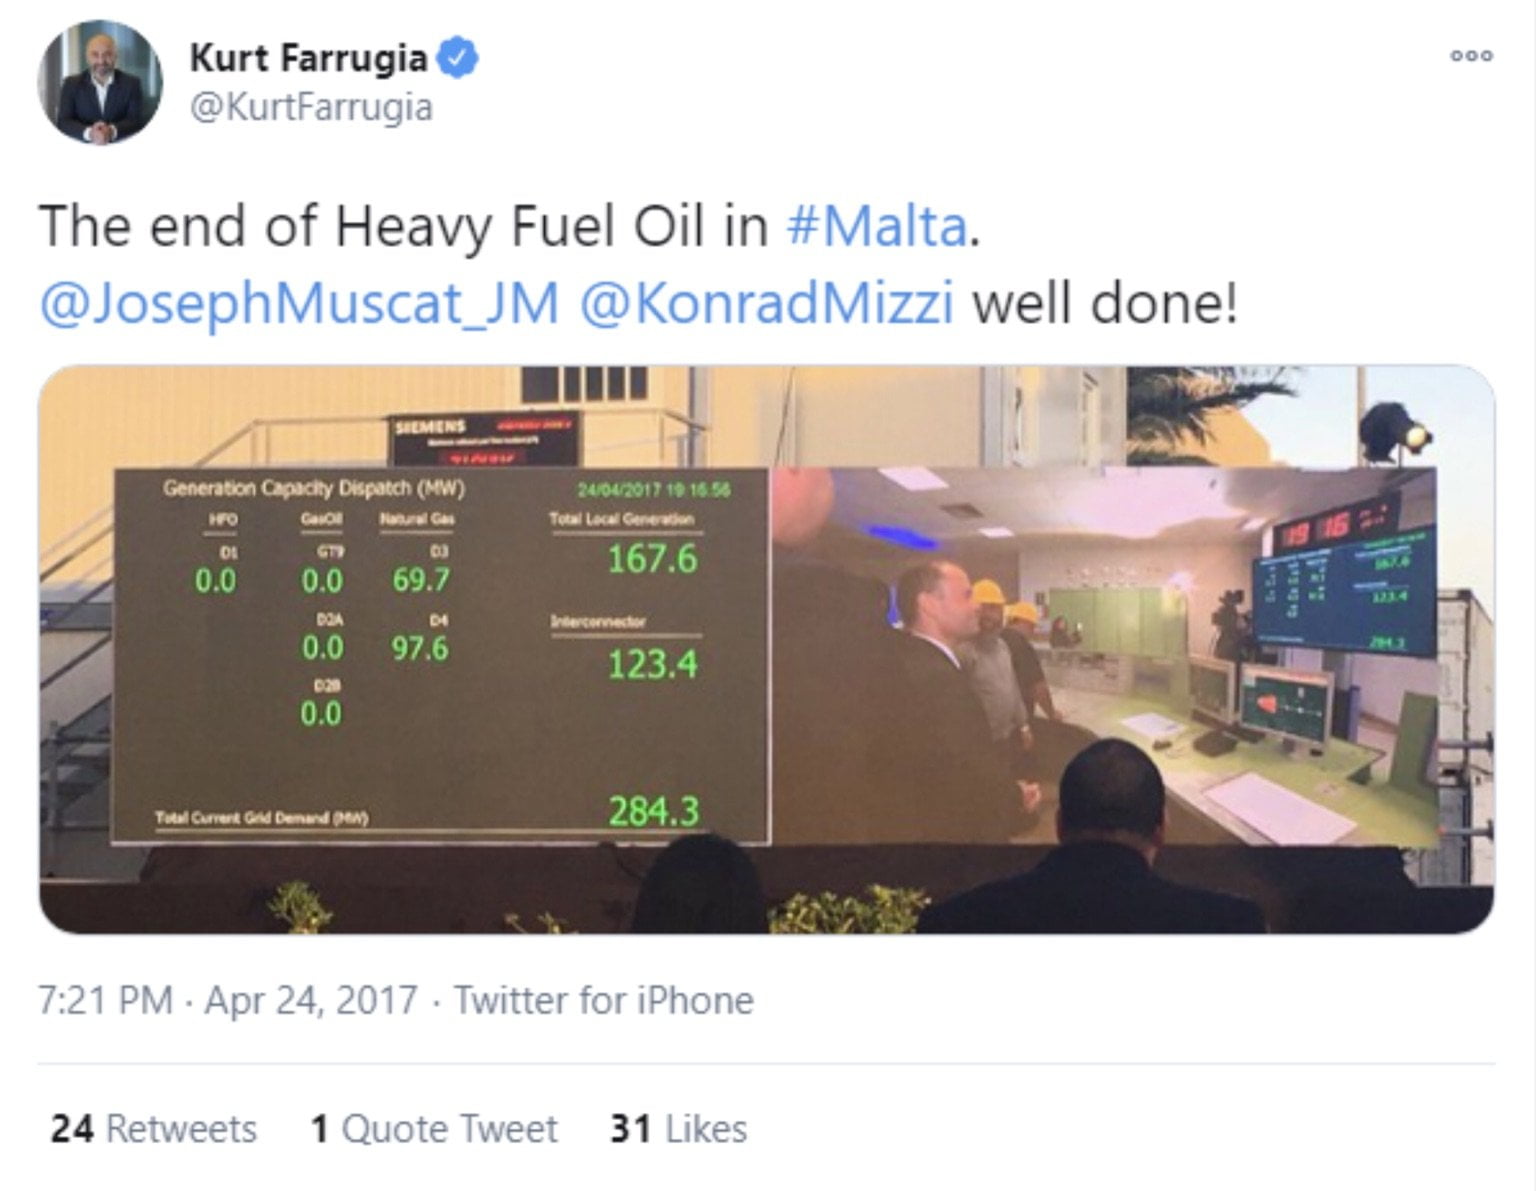Open the three-dot more options menu
Screen dimensions: 1536x1191
(1471, 56)
